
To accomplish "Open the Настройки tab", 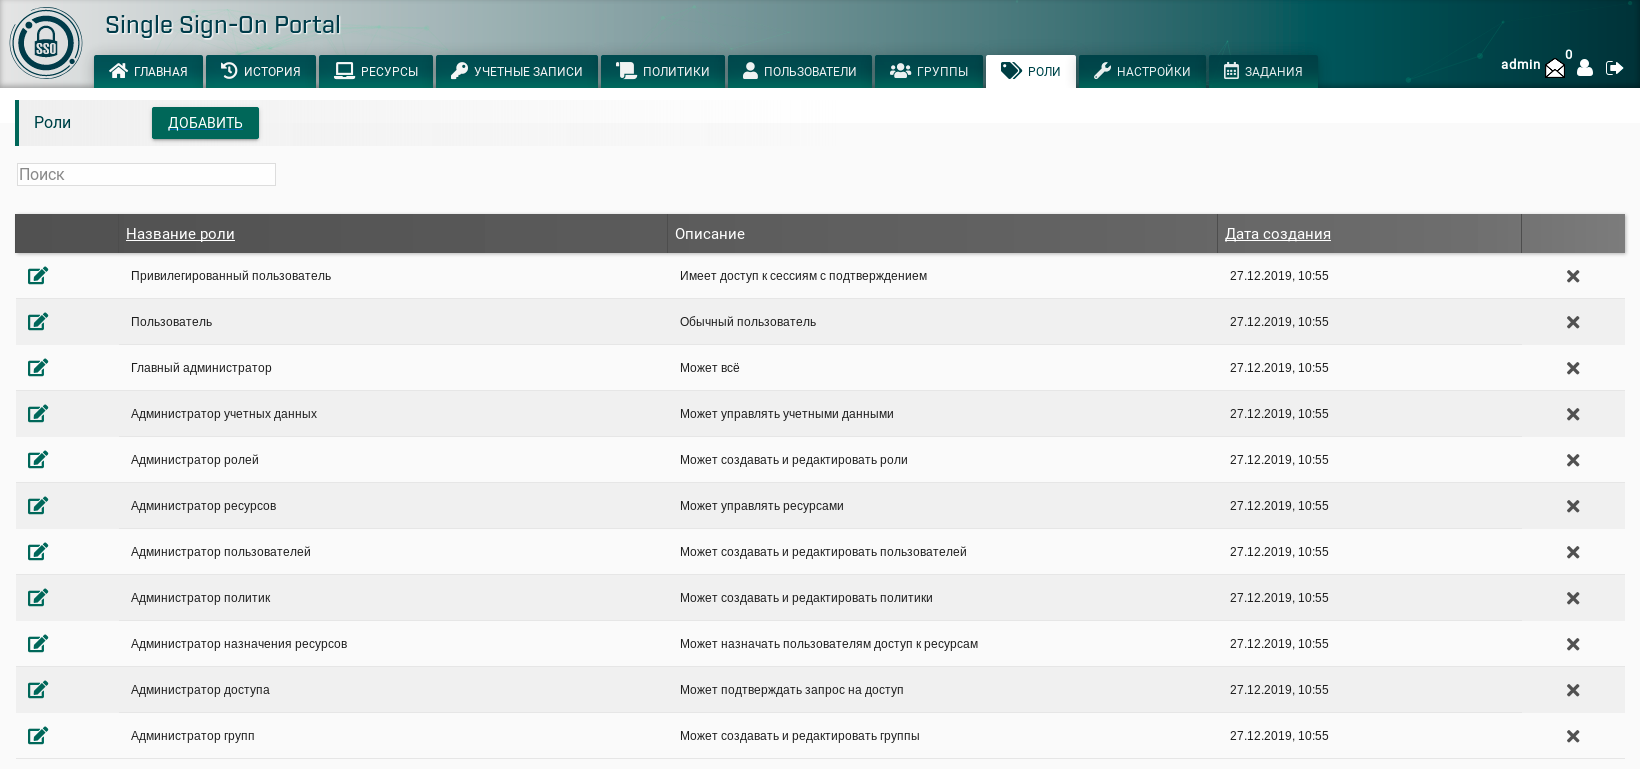I will [x=1142, y=71].
